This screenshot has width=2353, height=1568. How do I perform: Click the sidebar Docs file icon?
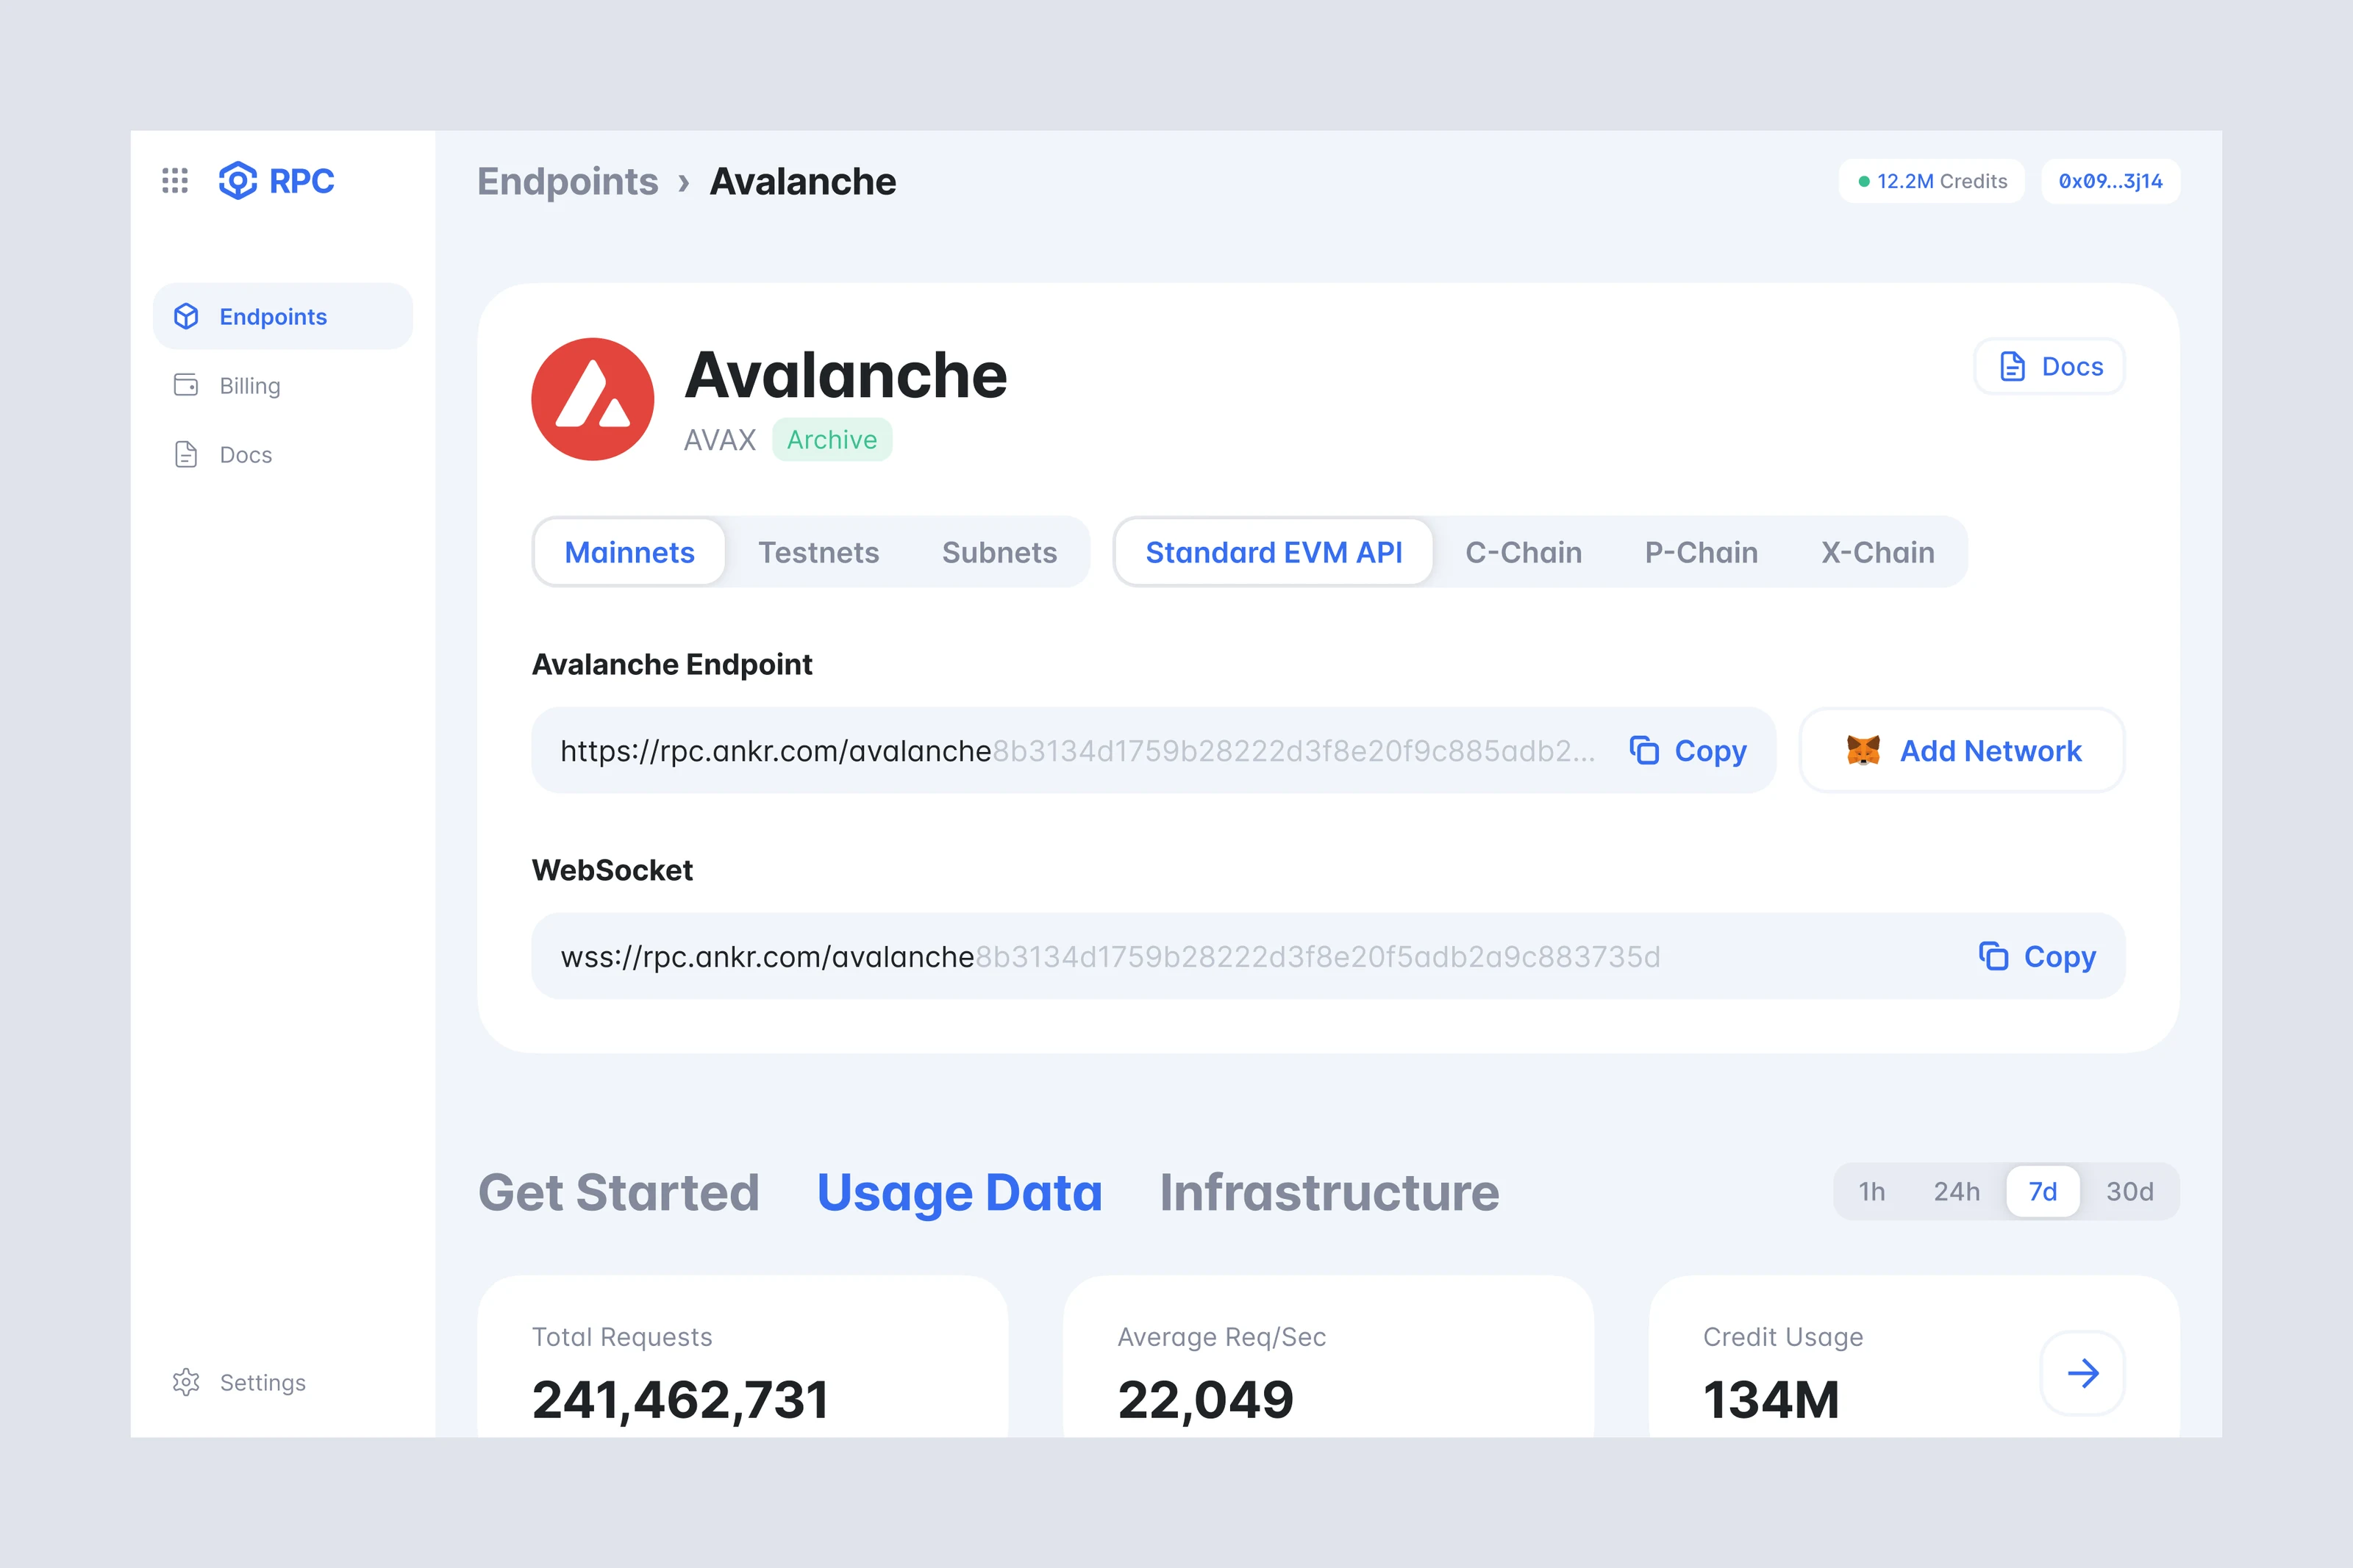186,454
